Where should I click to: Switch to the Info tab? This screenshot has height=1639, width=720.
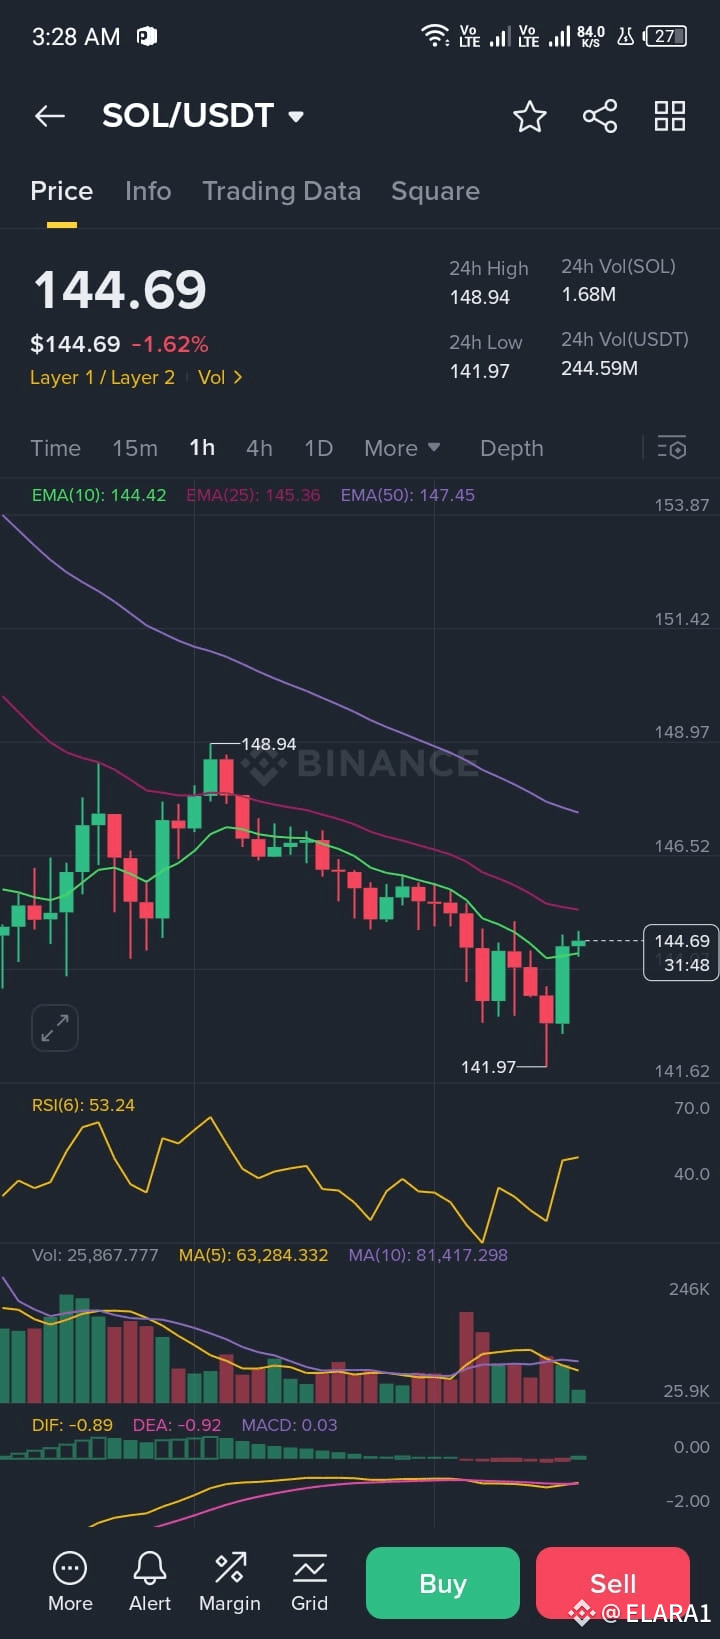(148, 191)
